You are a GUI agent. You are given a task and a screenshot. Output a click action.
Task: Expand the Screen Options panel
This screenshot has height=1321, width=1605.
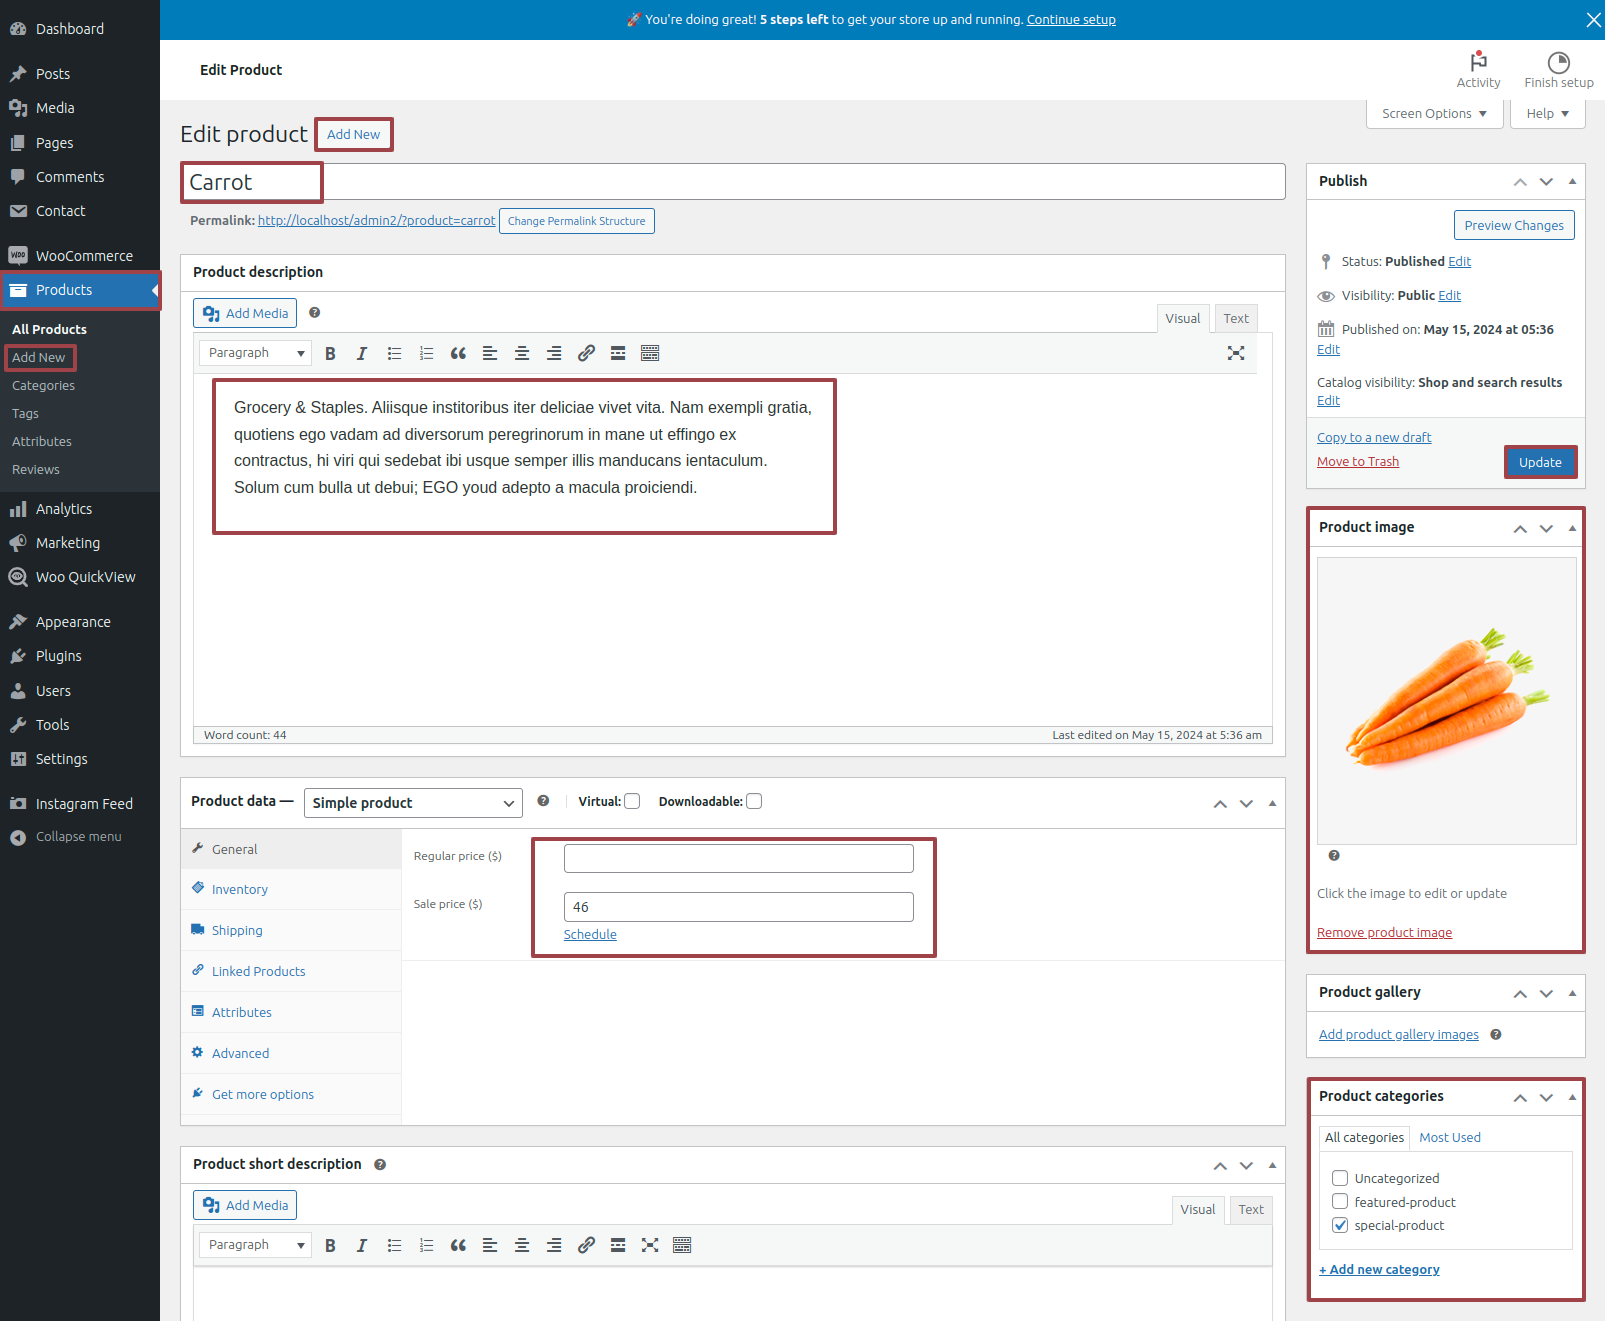(x=1434, y=114)
